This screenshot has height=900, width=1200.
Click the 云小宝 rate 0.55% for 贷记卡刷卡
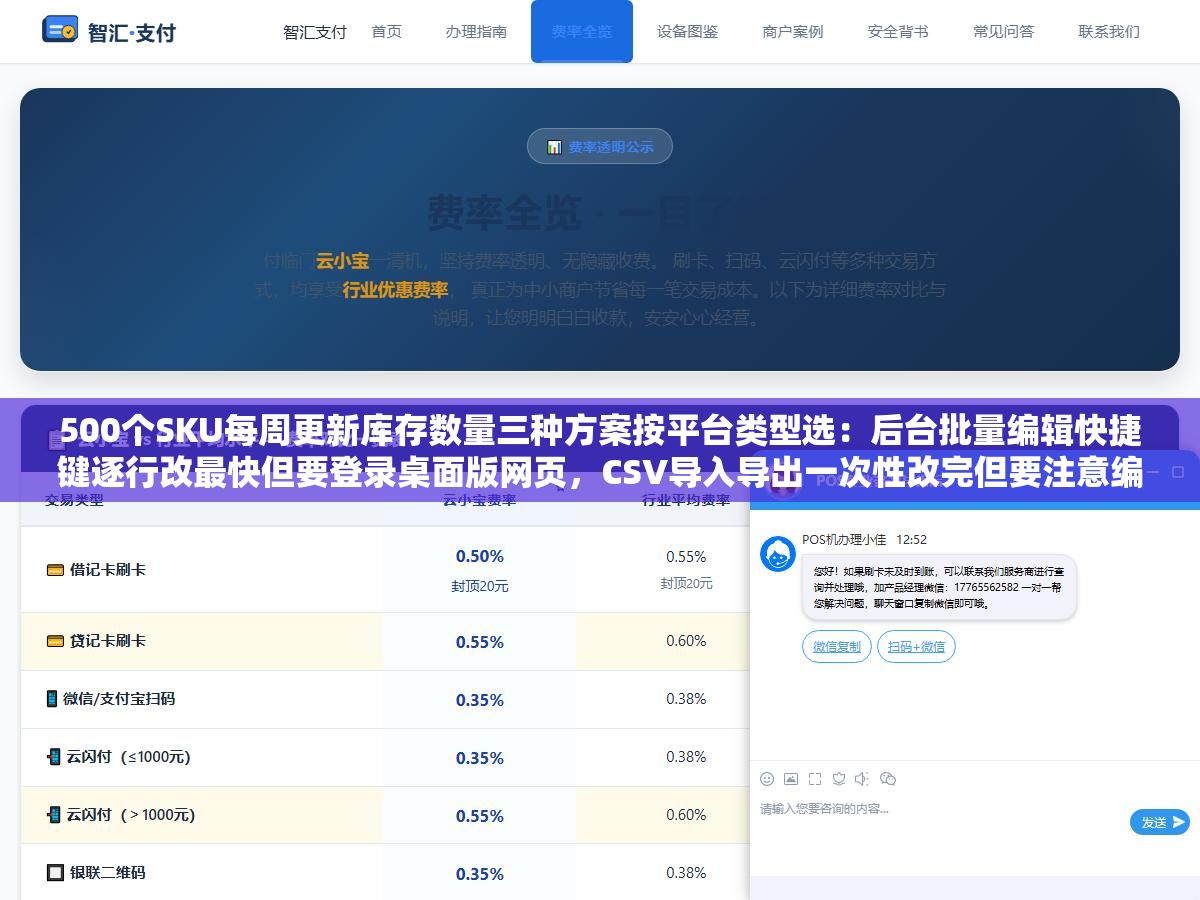(x=480, y=642)
